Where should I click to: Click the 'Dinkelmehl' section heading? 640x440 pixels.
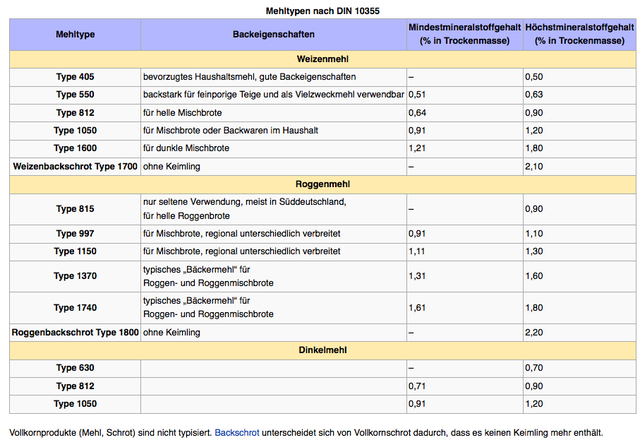(x=322, y=350)
